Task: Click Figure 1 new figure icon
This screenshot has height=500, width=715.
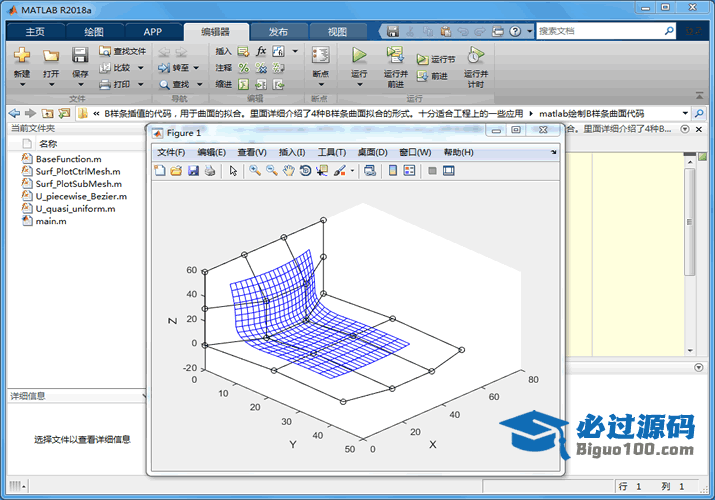Action: [x=160, y=171]
